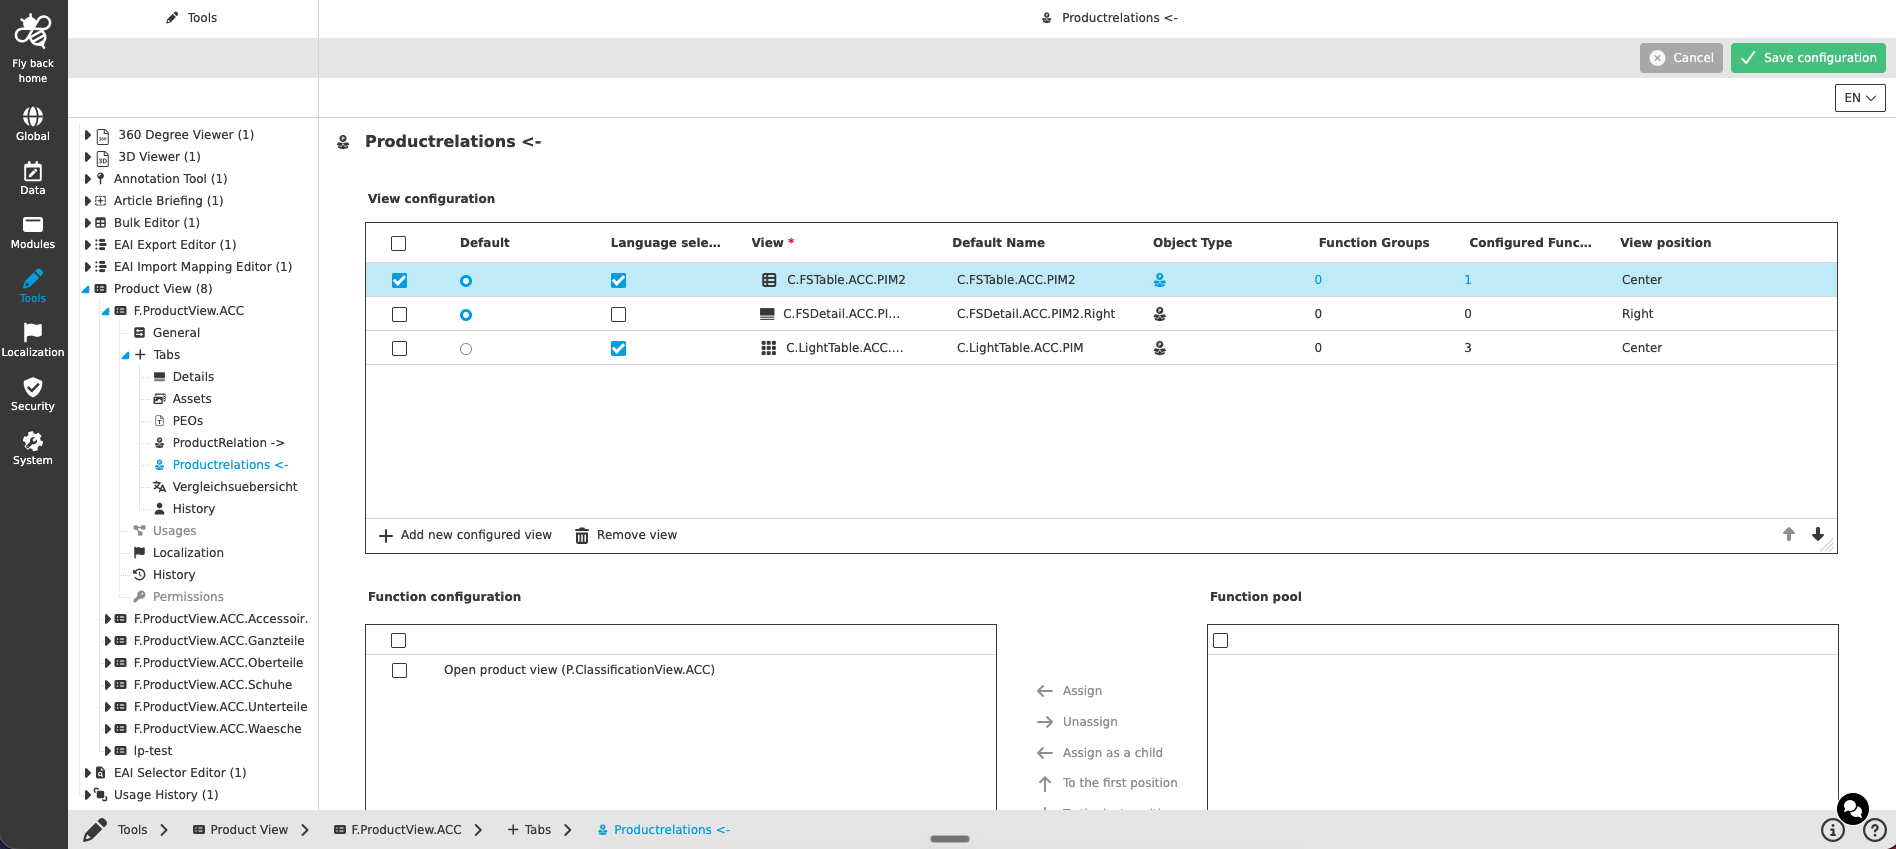The image size is (1896, 849).
Task: Open the Localization sidebar section
Action: (33, 340)
